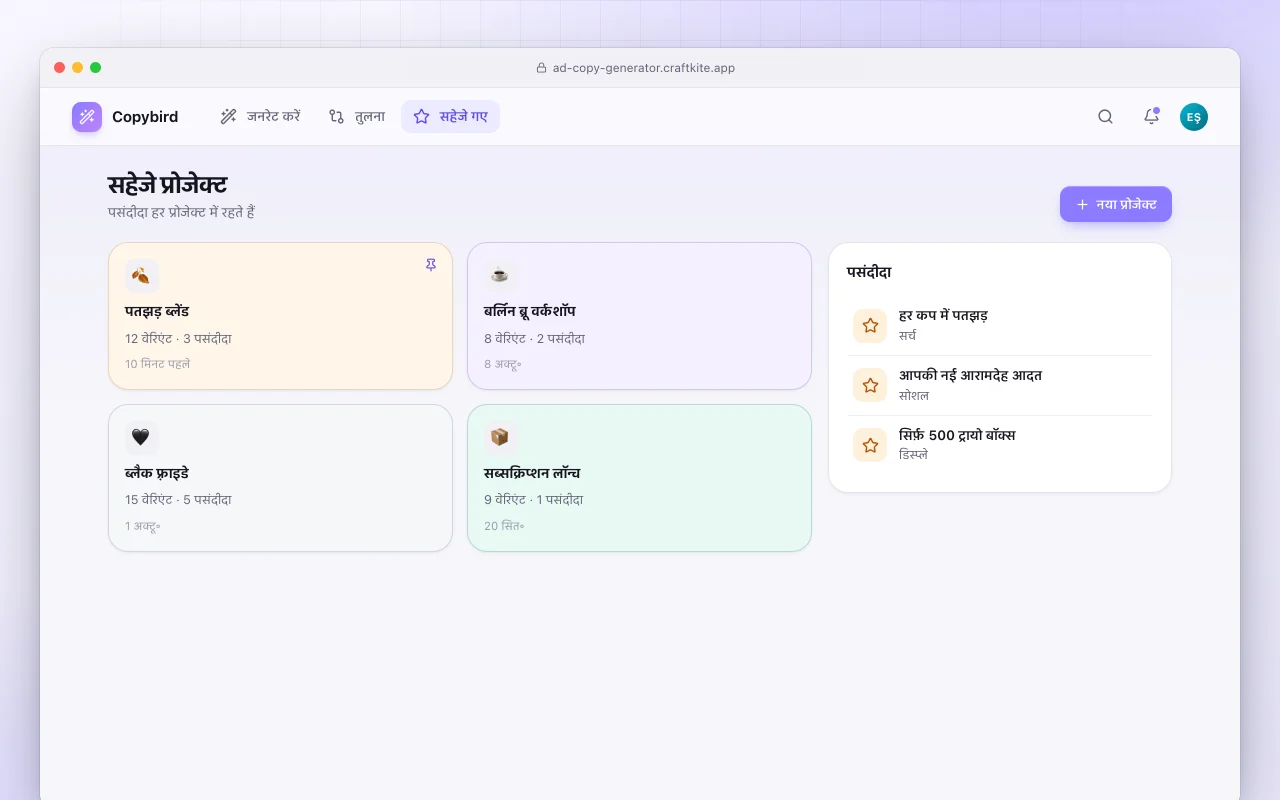Screen dimensions: 1280x800
Task: Toggle star for आपकी नई आरामदेह आदत
Action: [x=870, y=386]
